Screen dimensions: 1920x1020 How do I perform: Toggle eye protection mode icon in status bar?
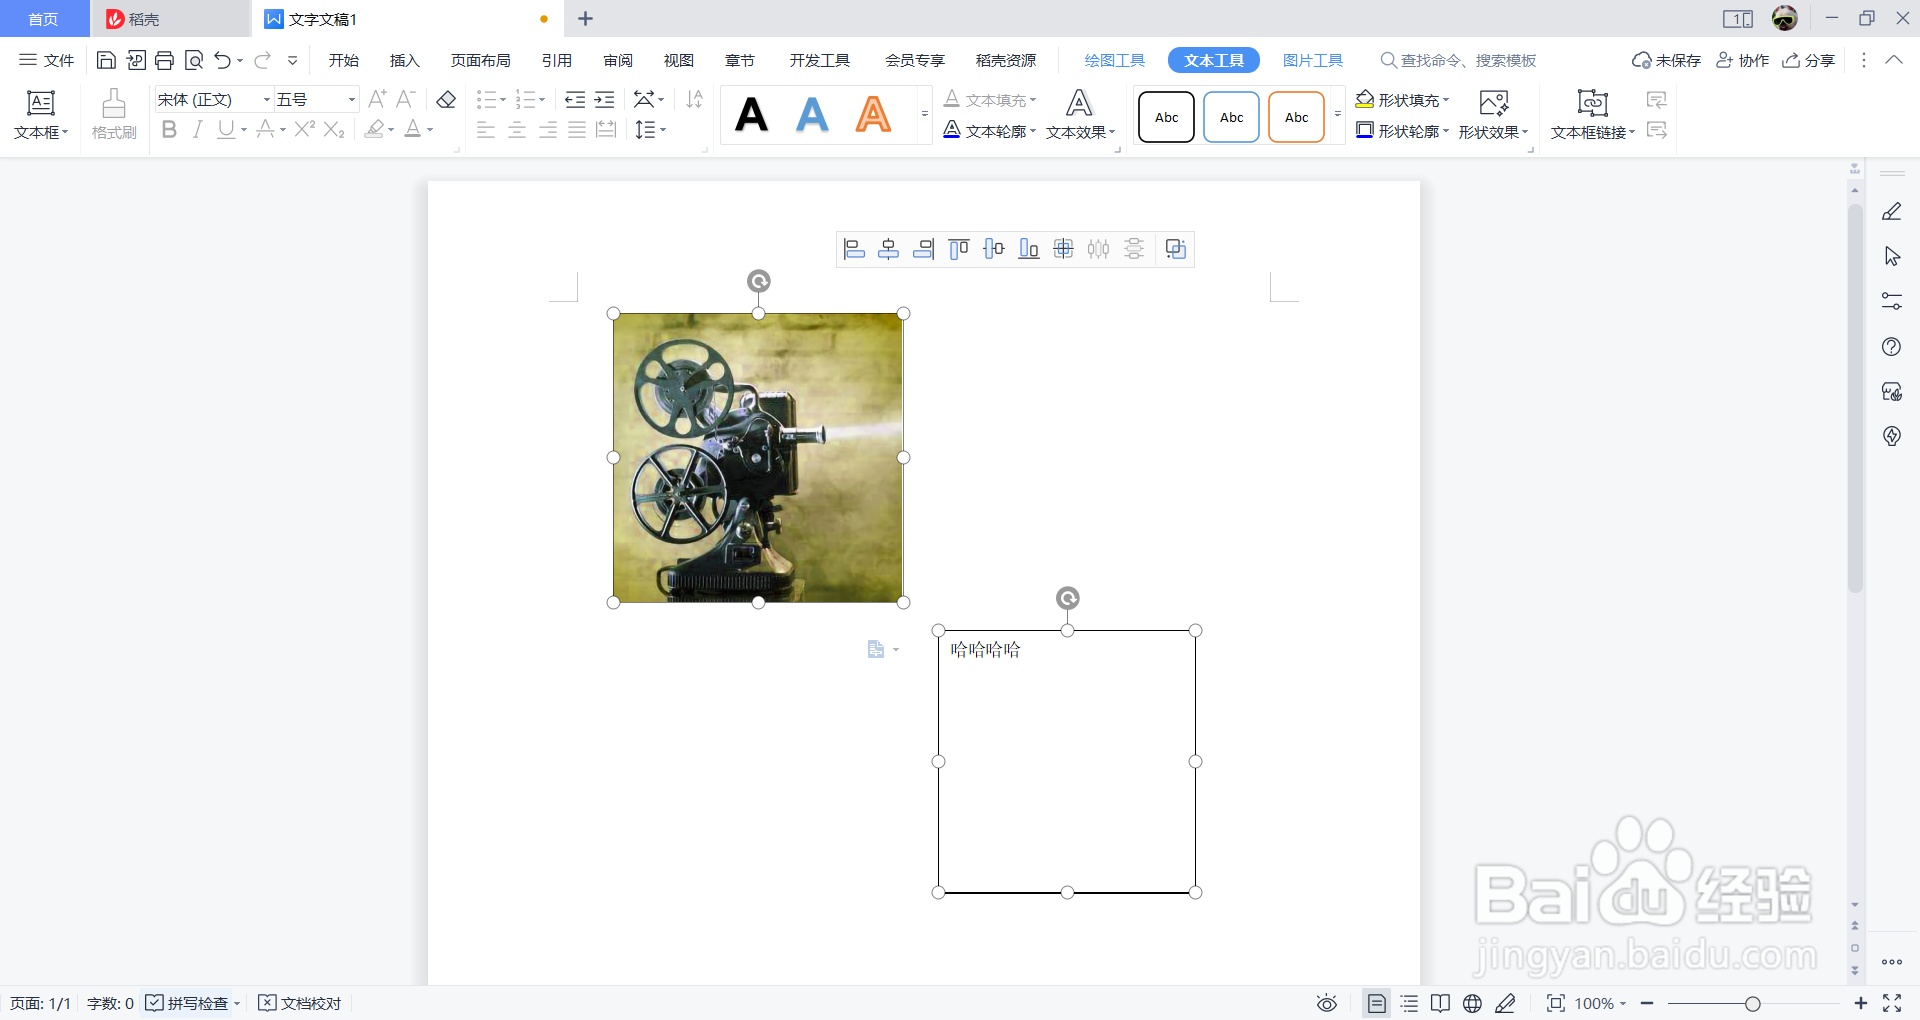click(1327, 1003)
